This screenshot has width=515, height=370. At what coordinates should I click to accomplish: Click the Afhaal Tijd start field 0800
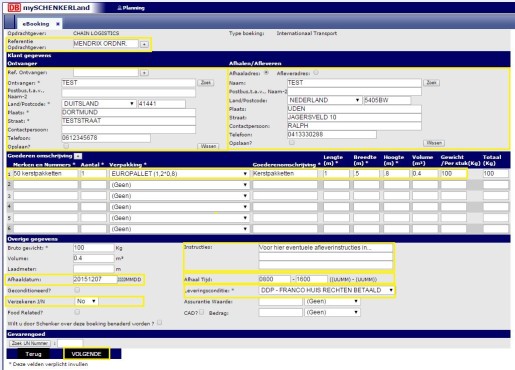[x=274, y=279]
